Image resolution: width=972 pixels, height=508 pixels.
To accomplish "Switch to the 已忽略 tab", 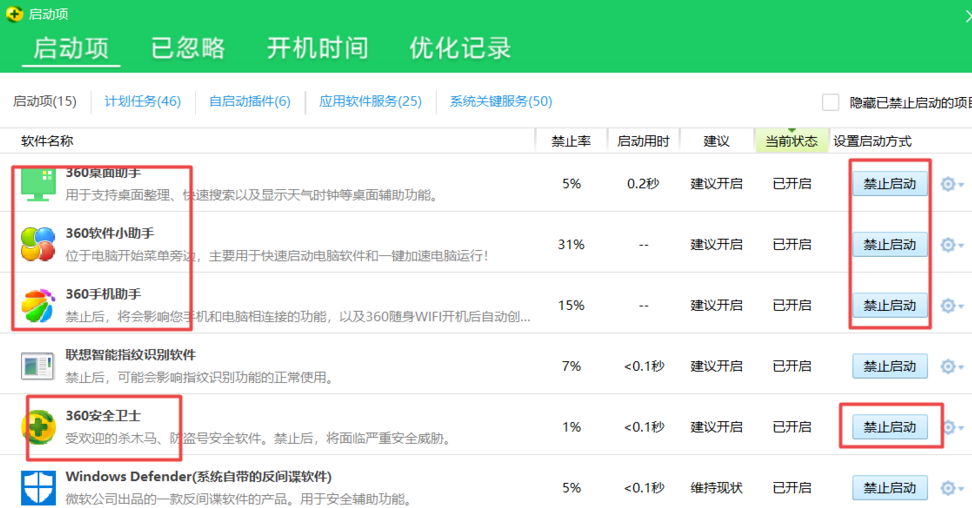I will coord(188,48).
